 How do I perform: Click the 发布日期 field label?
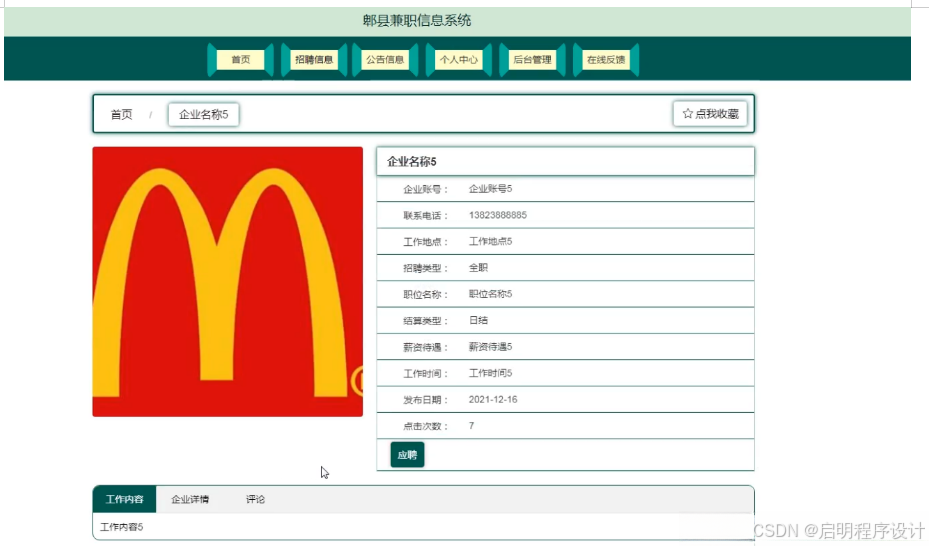coord(425,400)
